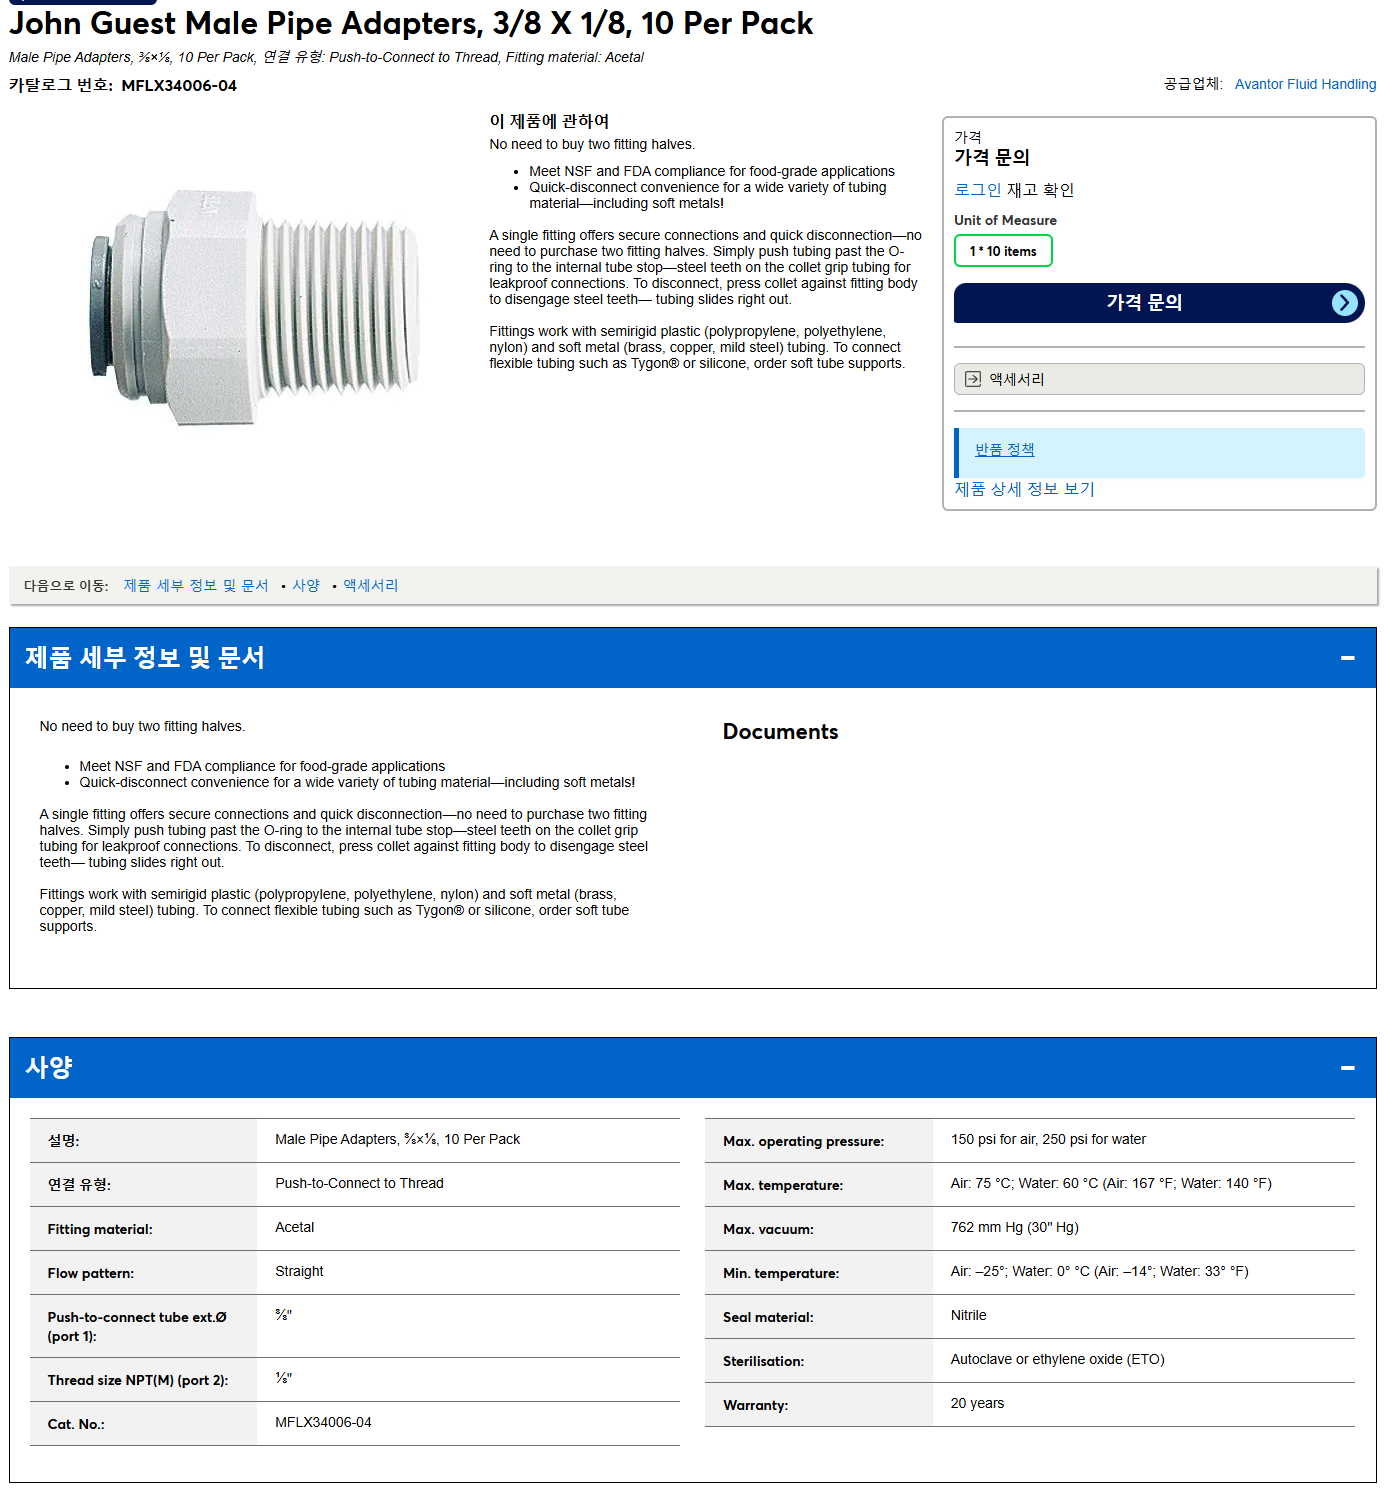Click the Max. temperature value cell

tap(1111, 1183)
